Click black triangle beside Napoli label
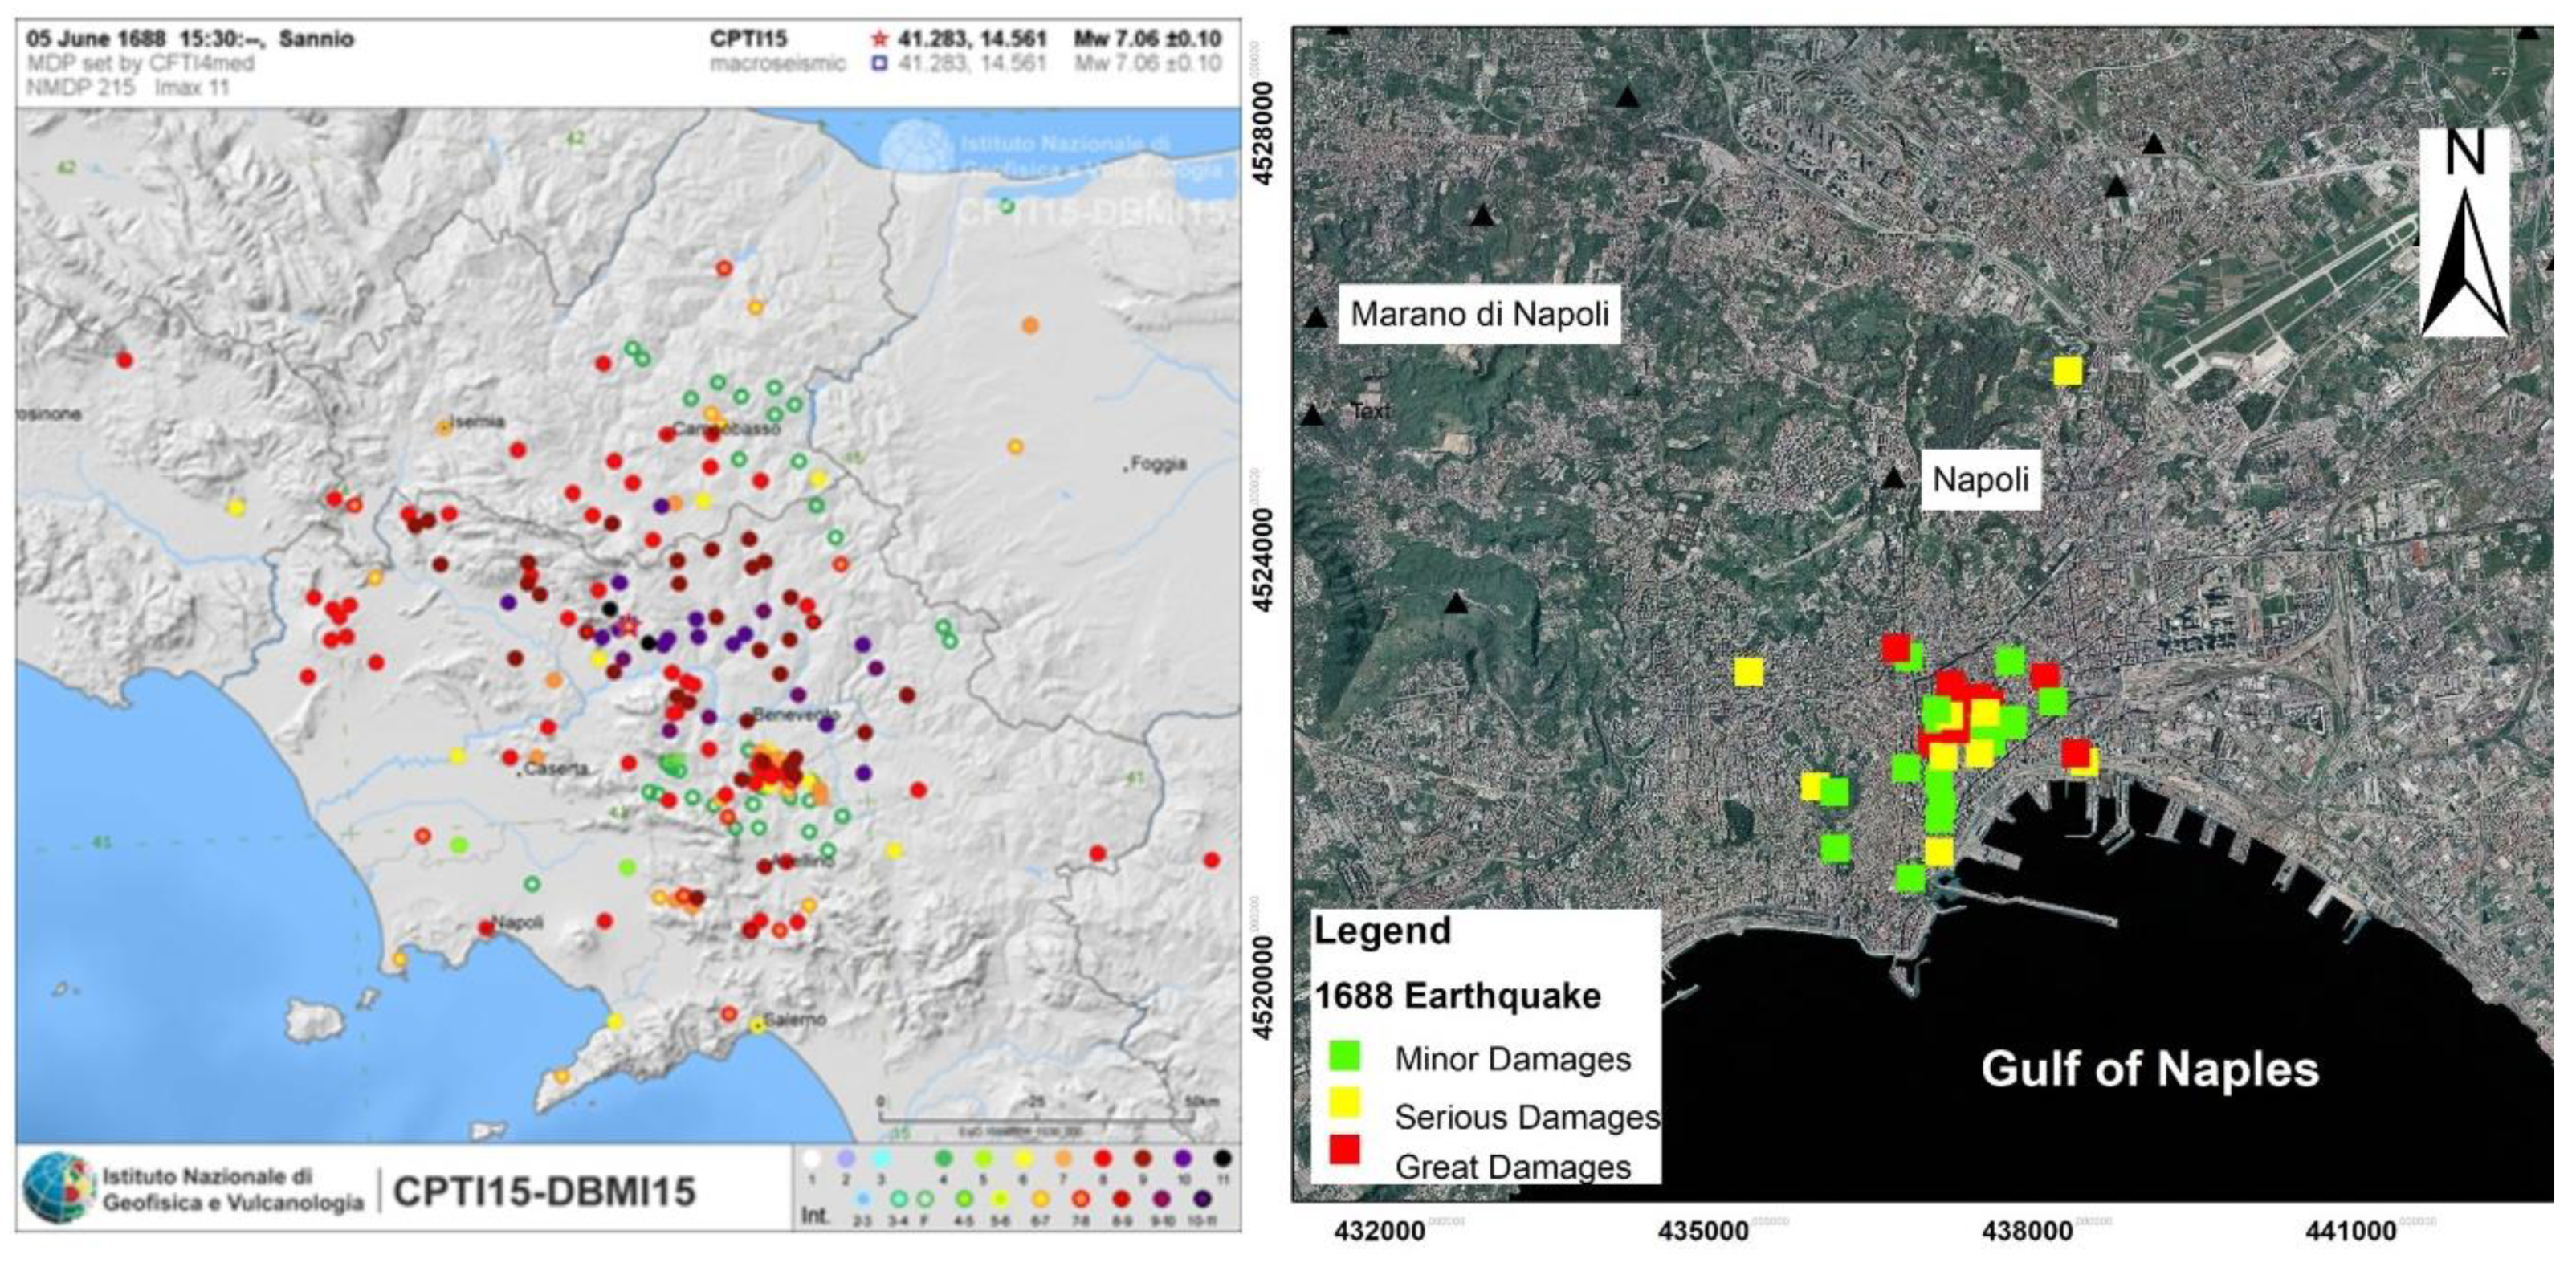The width and height of the screenshot is (2576, 1271). [x=1893, y=479]
